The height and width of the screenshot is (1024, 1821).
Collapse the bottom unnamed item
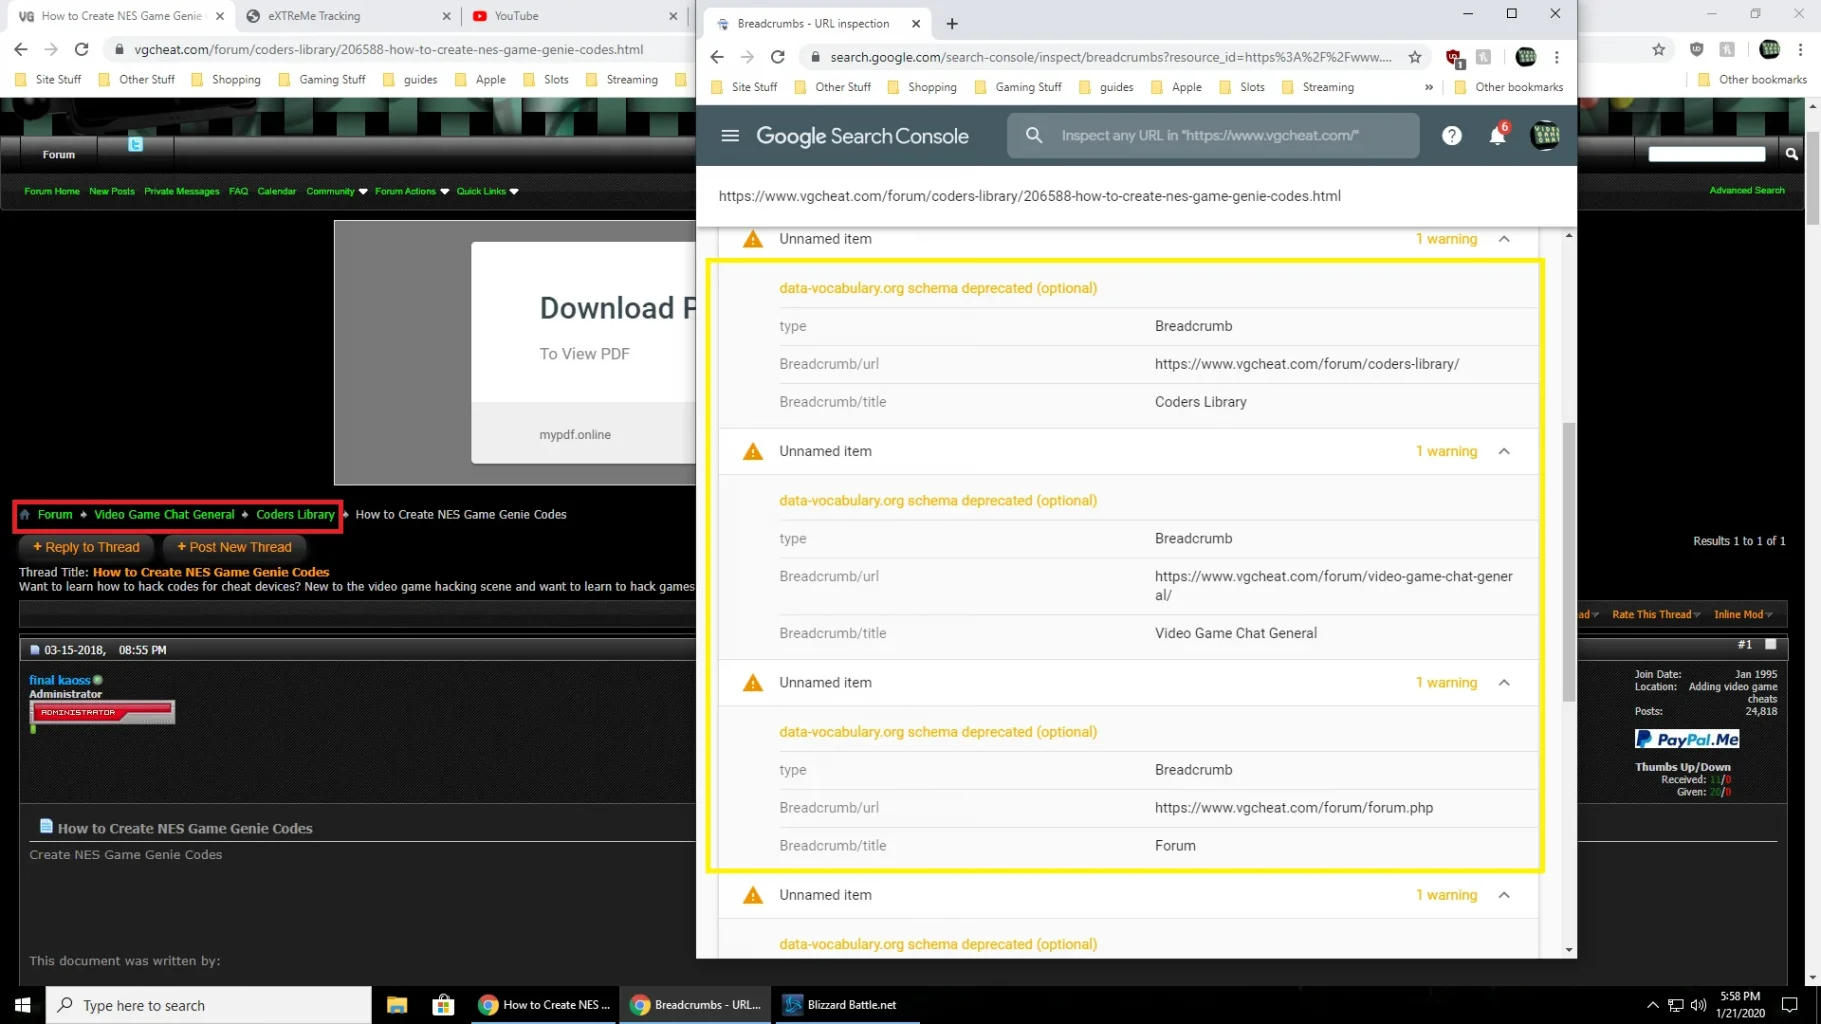pyautogui.click(x=1504, y=895)
